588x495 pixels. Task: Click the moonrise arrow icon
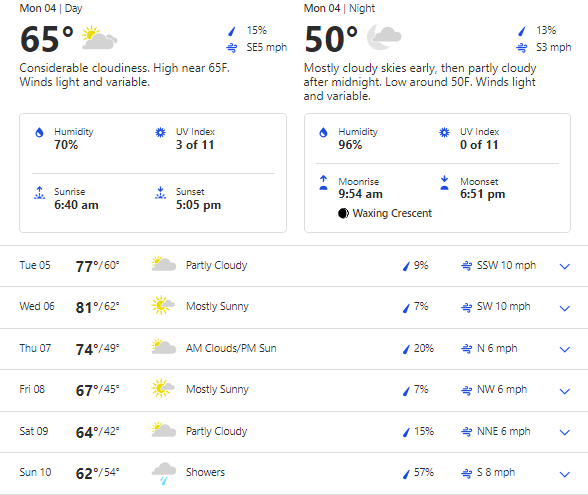[323, 183]
